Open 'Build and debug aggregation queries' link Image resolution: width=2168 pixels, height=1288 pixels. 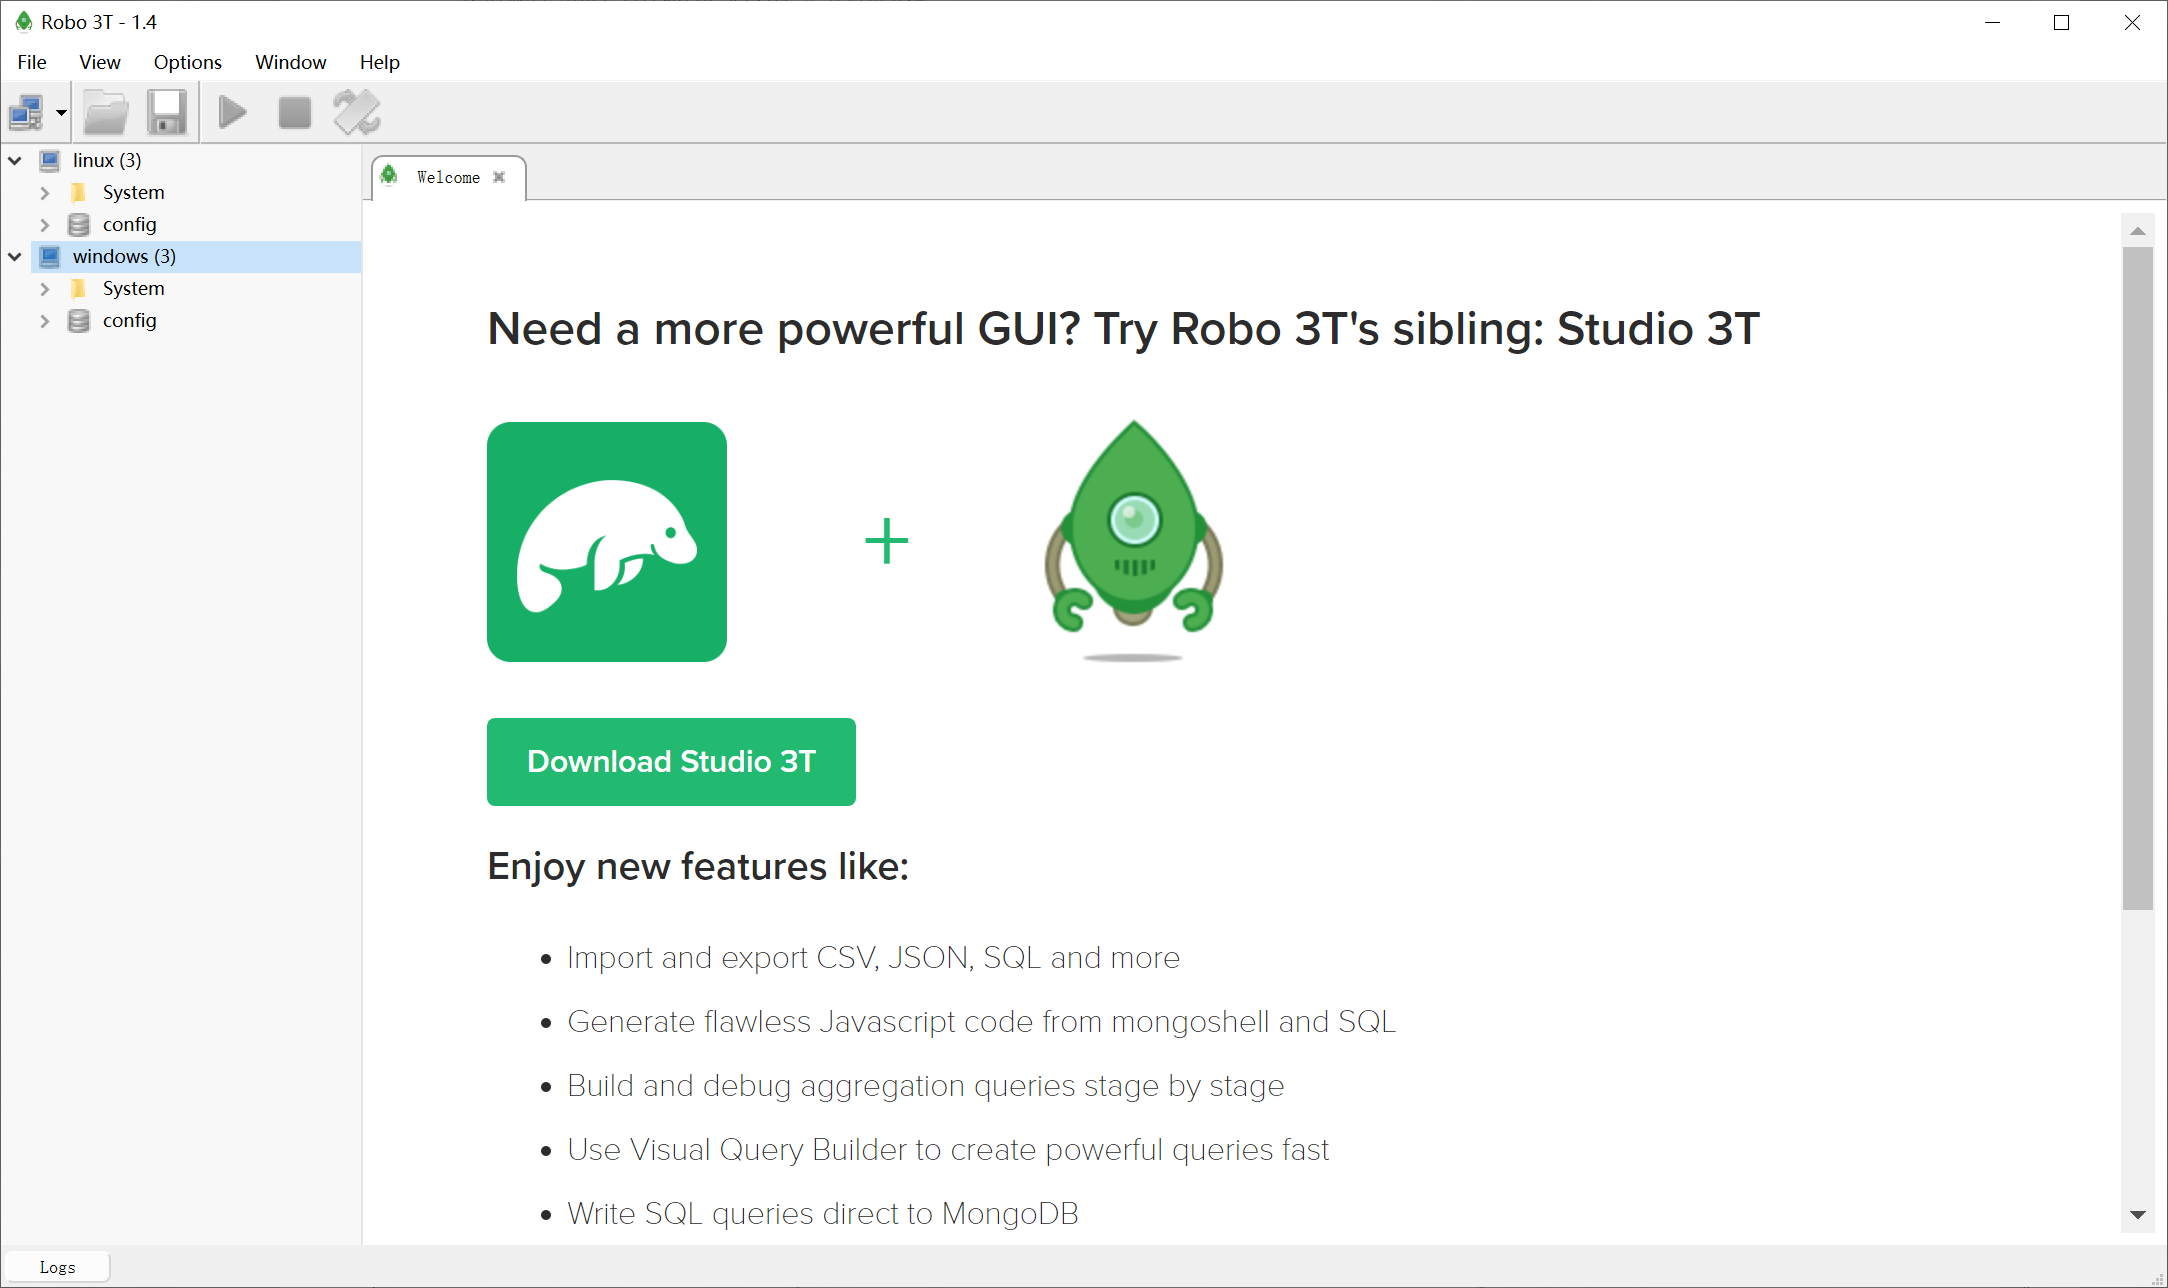click(925, 1086)
